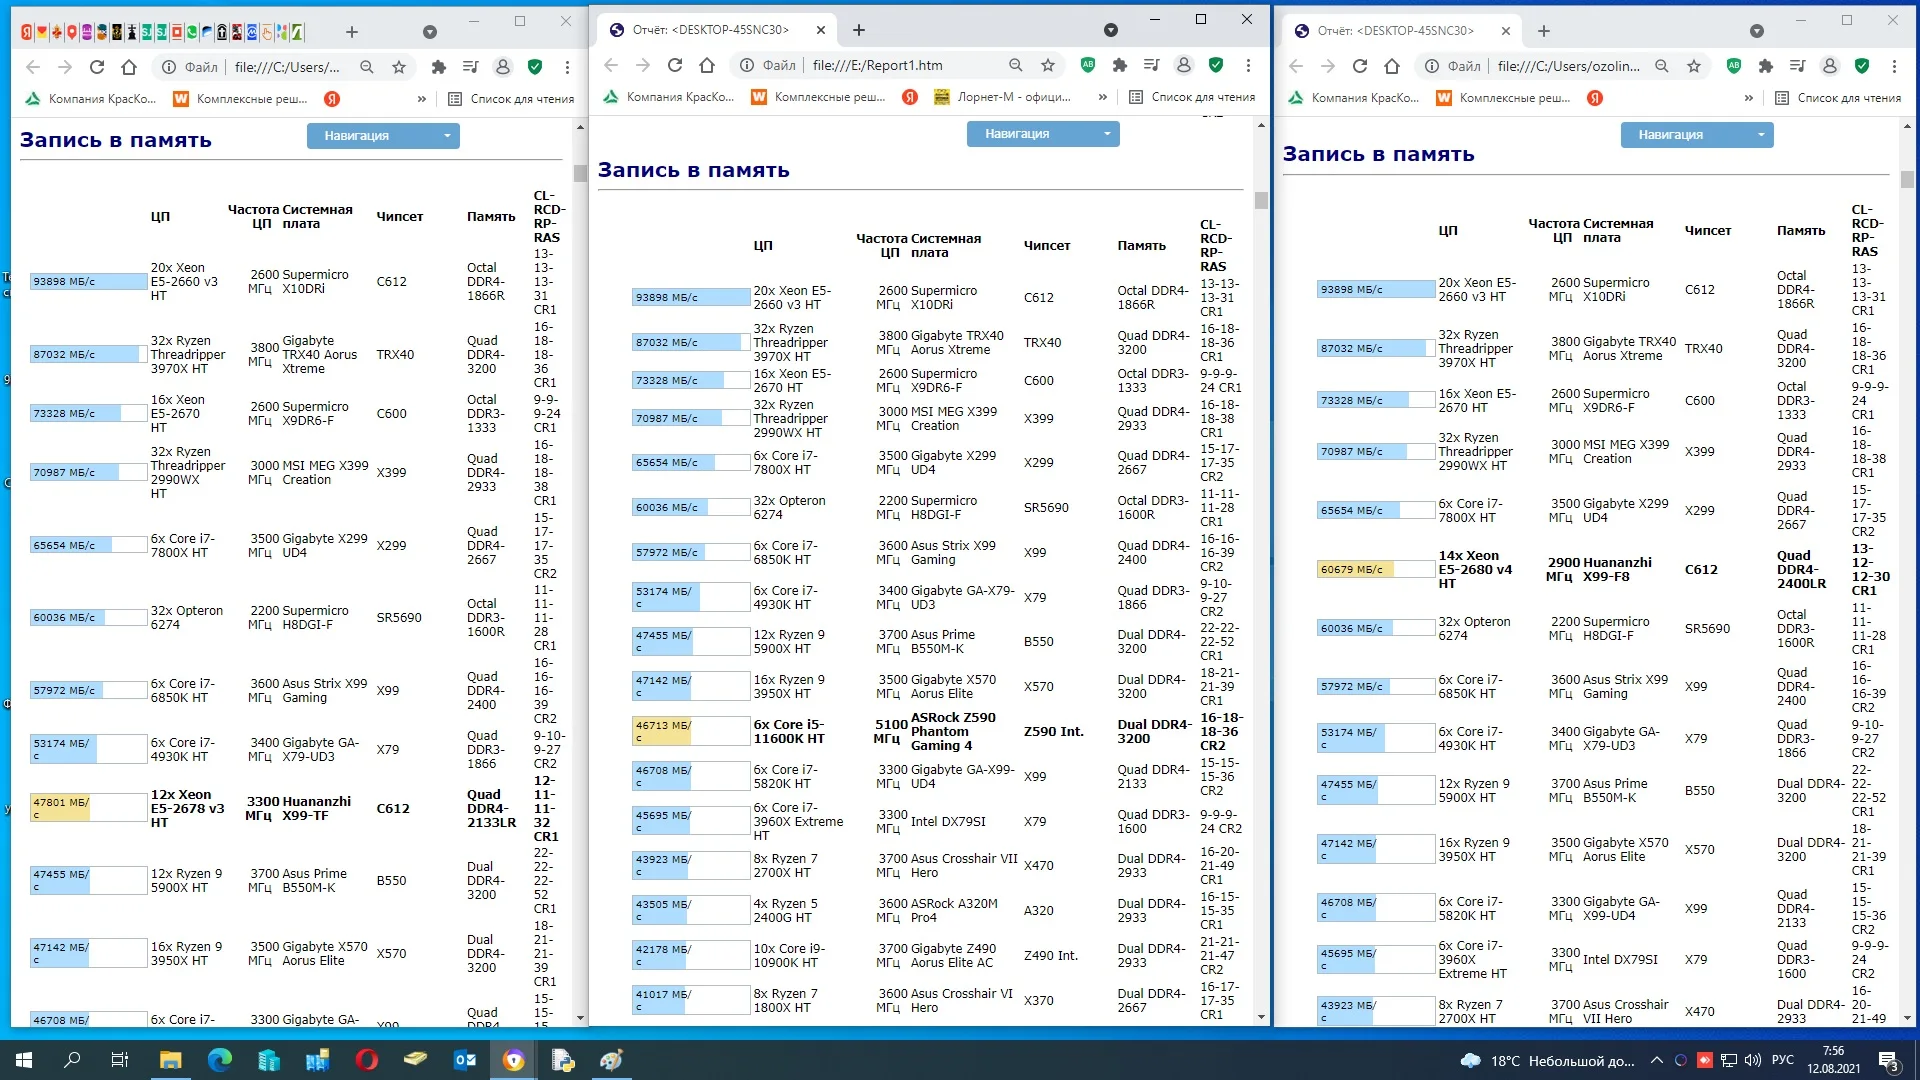Expand Навигация dropdown in right window
Image resolution: width=1920 pixels, height=1080 pixels.
pyautogui.click(x=1697, y=135)
